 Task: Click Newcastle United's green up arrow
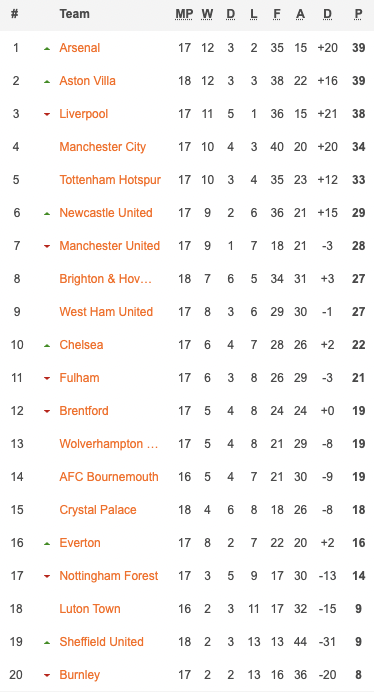47,214
